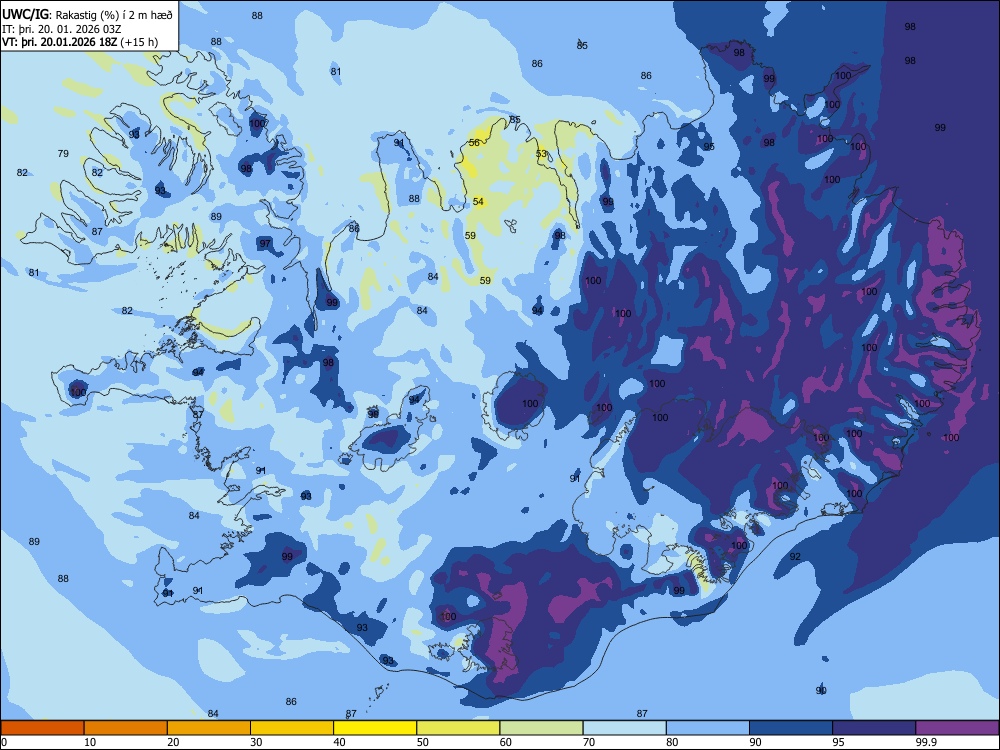Click the '54' humidity value on the map

(x=478, y=202)
